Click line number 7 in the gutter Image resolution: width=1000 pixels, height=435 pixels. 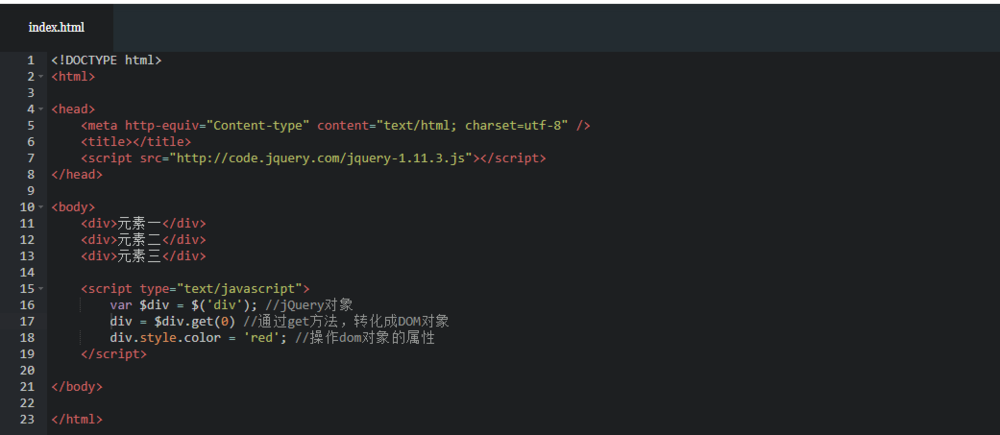[31, 158]
